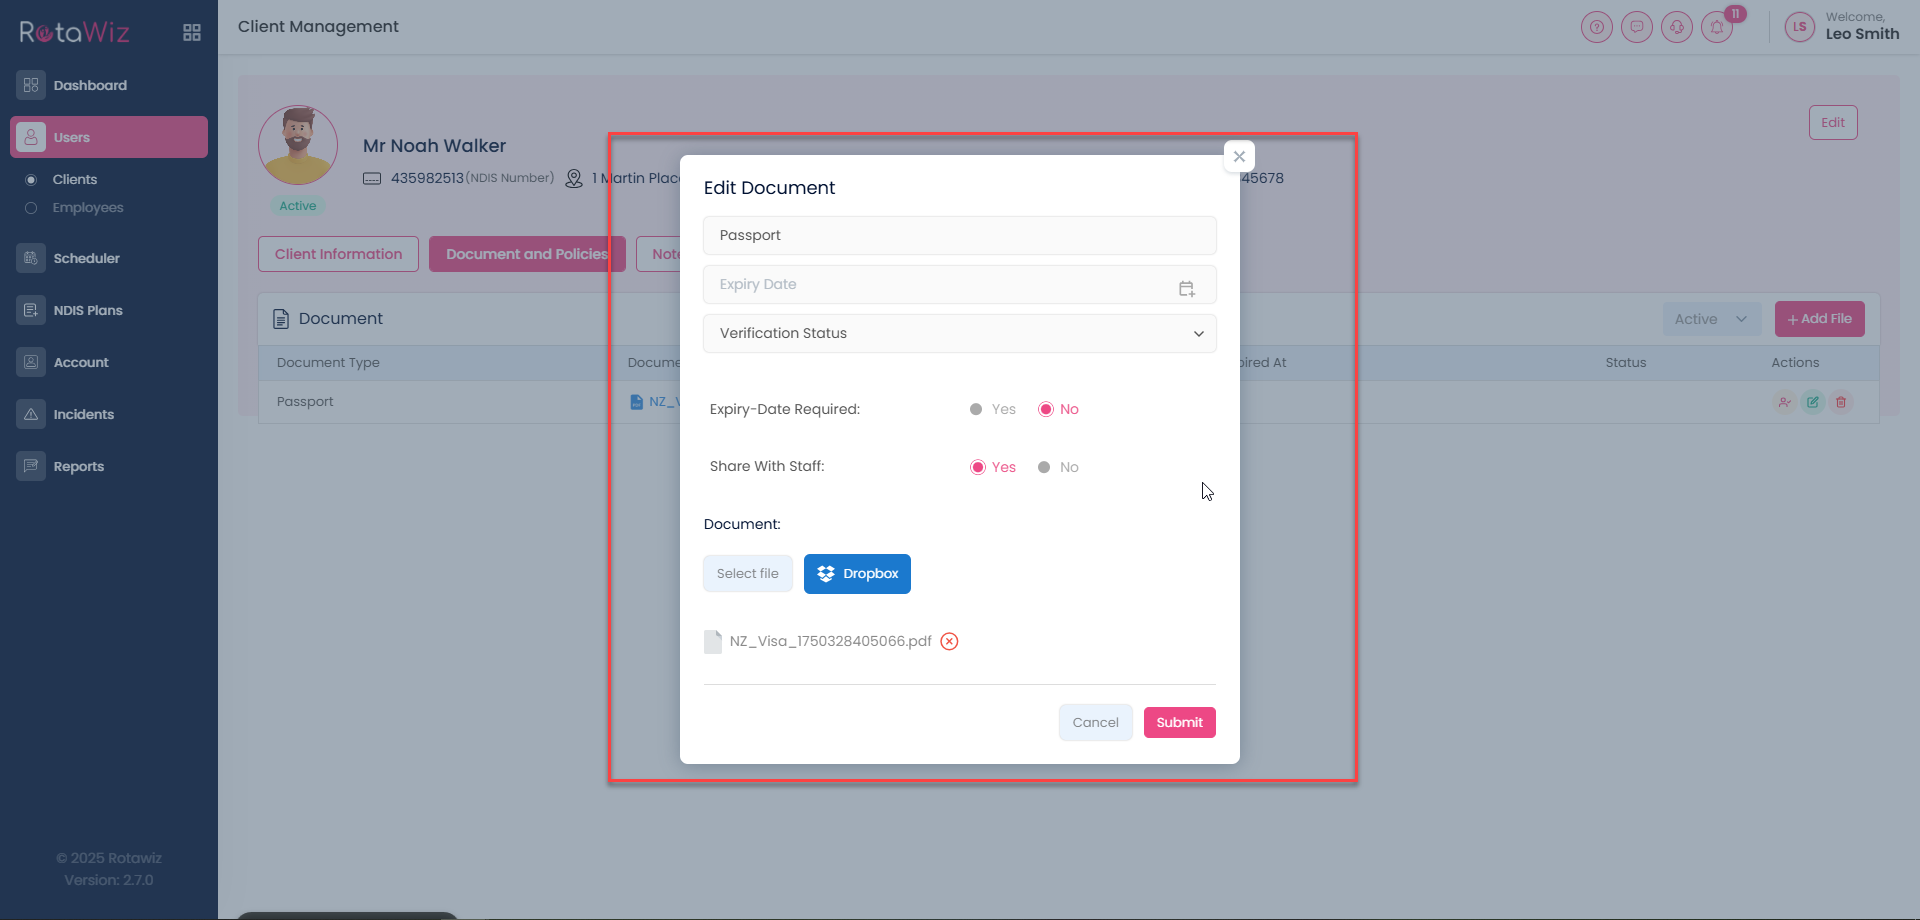Click the delete icon in Passport row
The height and width of the screenshot is (920, 1920).
pyautogui.click(x=1841, y=402)
